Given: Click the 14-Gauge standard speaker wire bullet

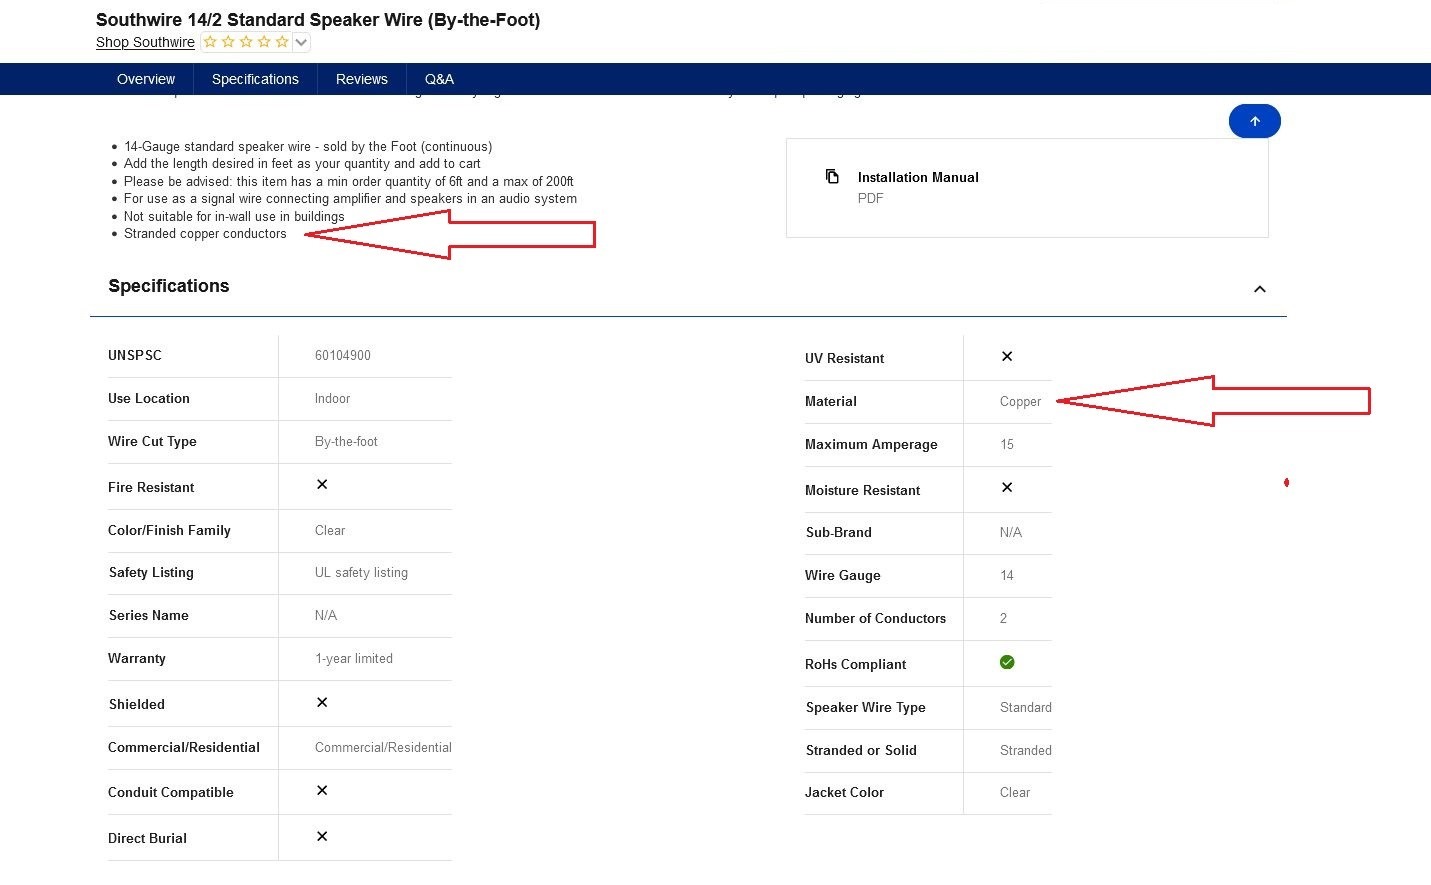Looking at the screenshot, I should click(308, 146).
